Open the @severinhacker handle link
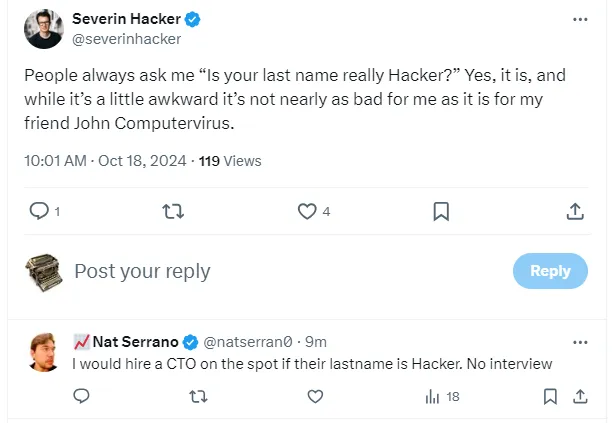 click(127, 39)
